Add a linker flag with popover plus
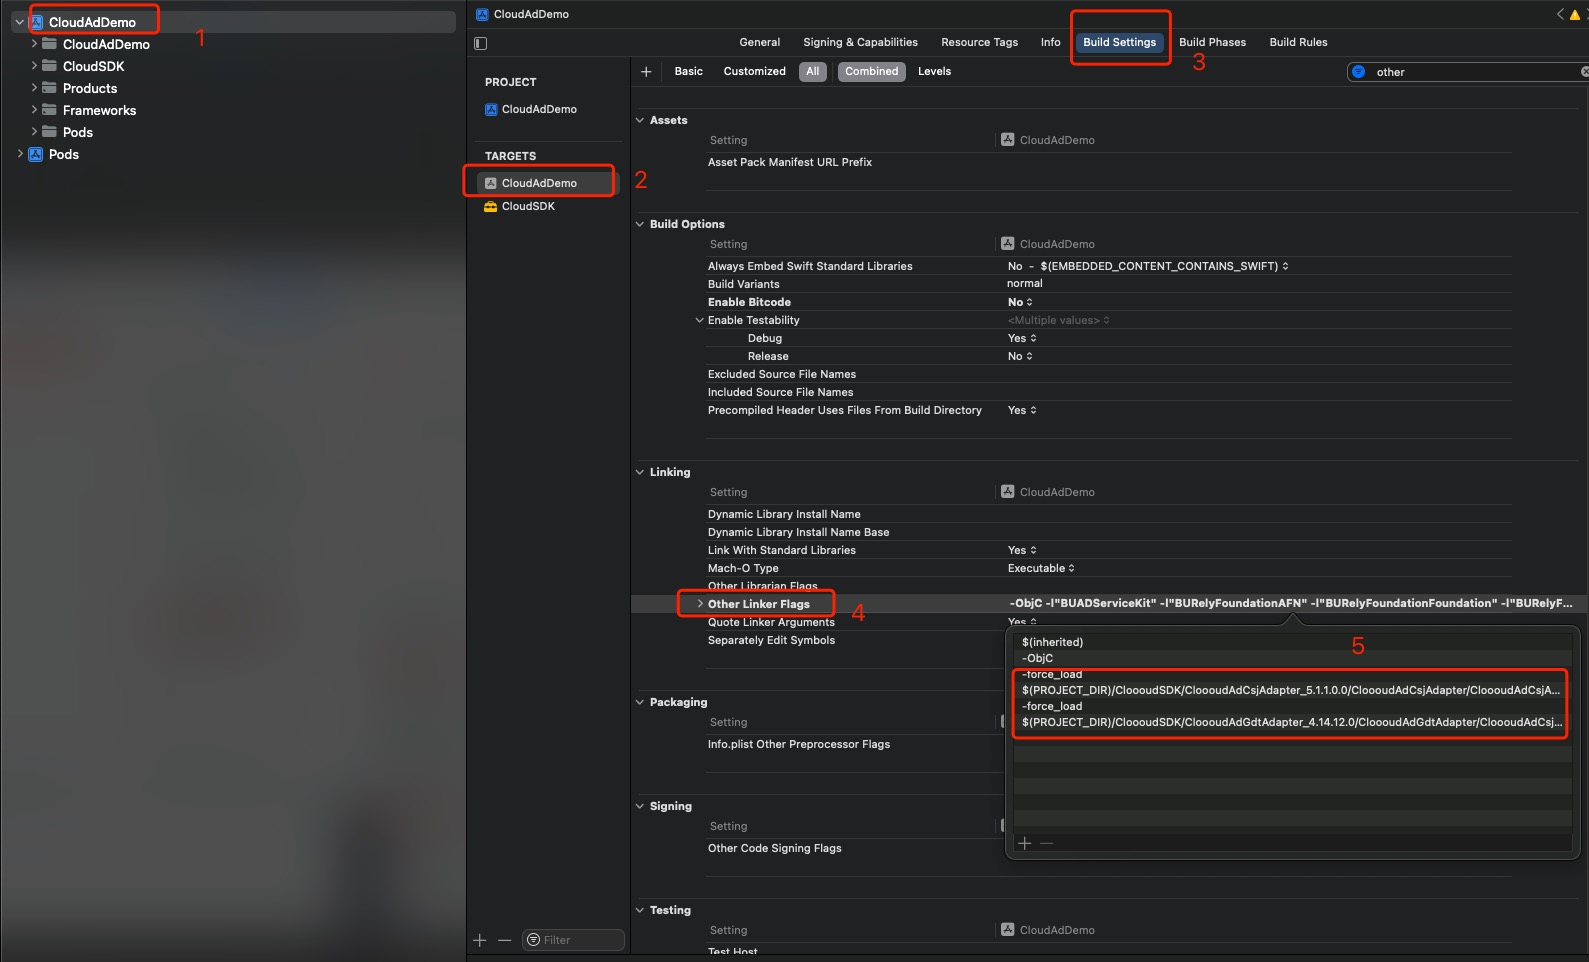Screen dimensions: 1589x962 click(x=1024, y=843)
